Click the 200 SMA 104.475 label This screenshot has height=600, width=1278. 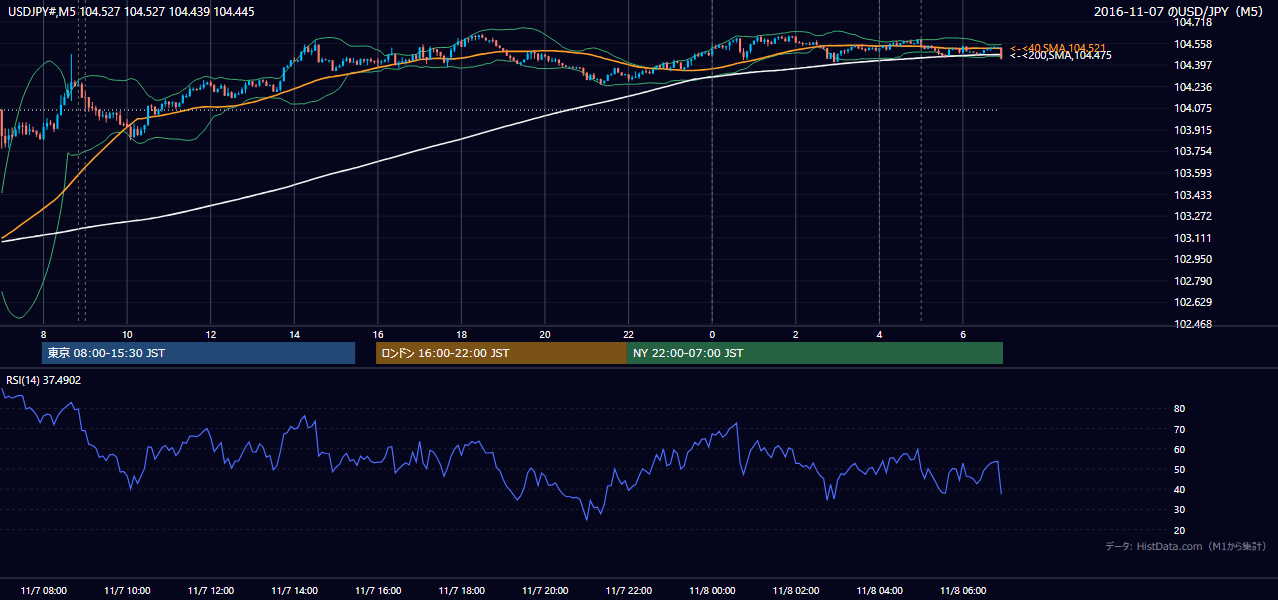(1061, 56)
